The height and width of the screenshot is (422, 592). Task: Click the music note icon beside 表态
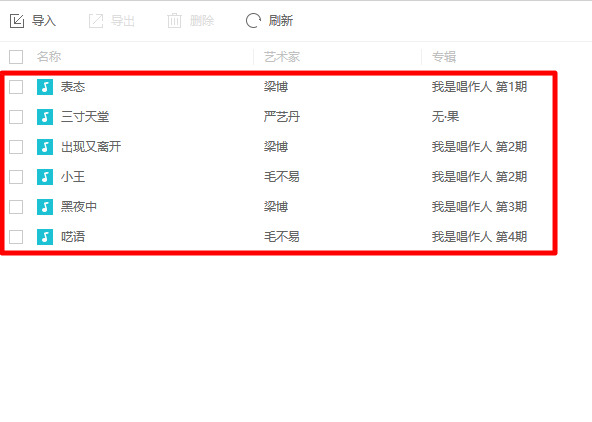click(x=45, y=87)
